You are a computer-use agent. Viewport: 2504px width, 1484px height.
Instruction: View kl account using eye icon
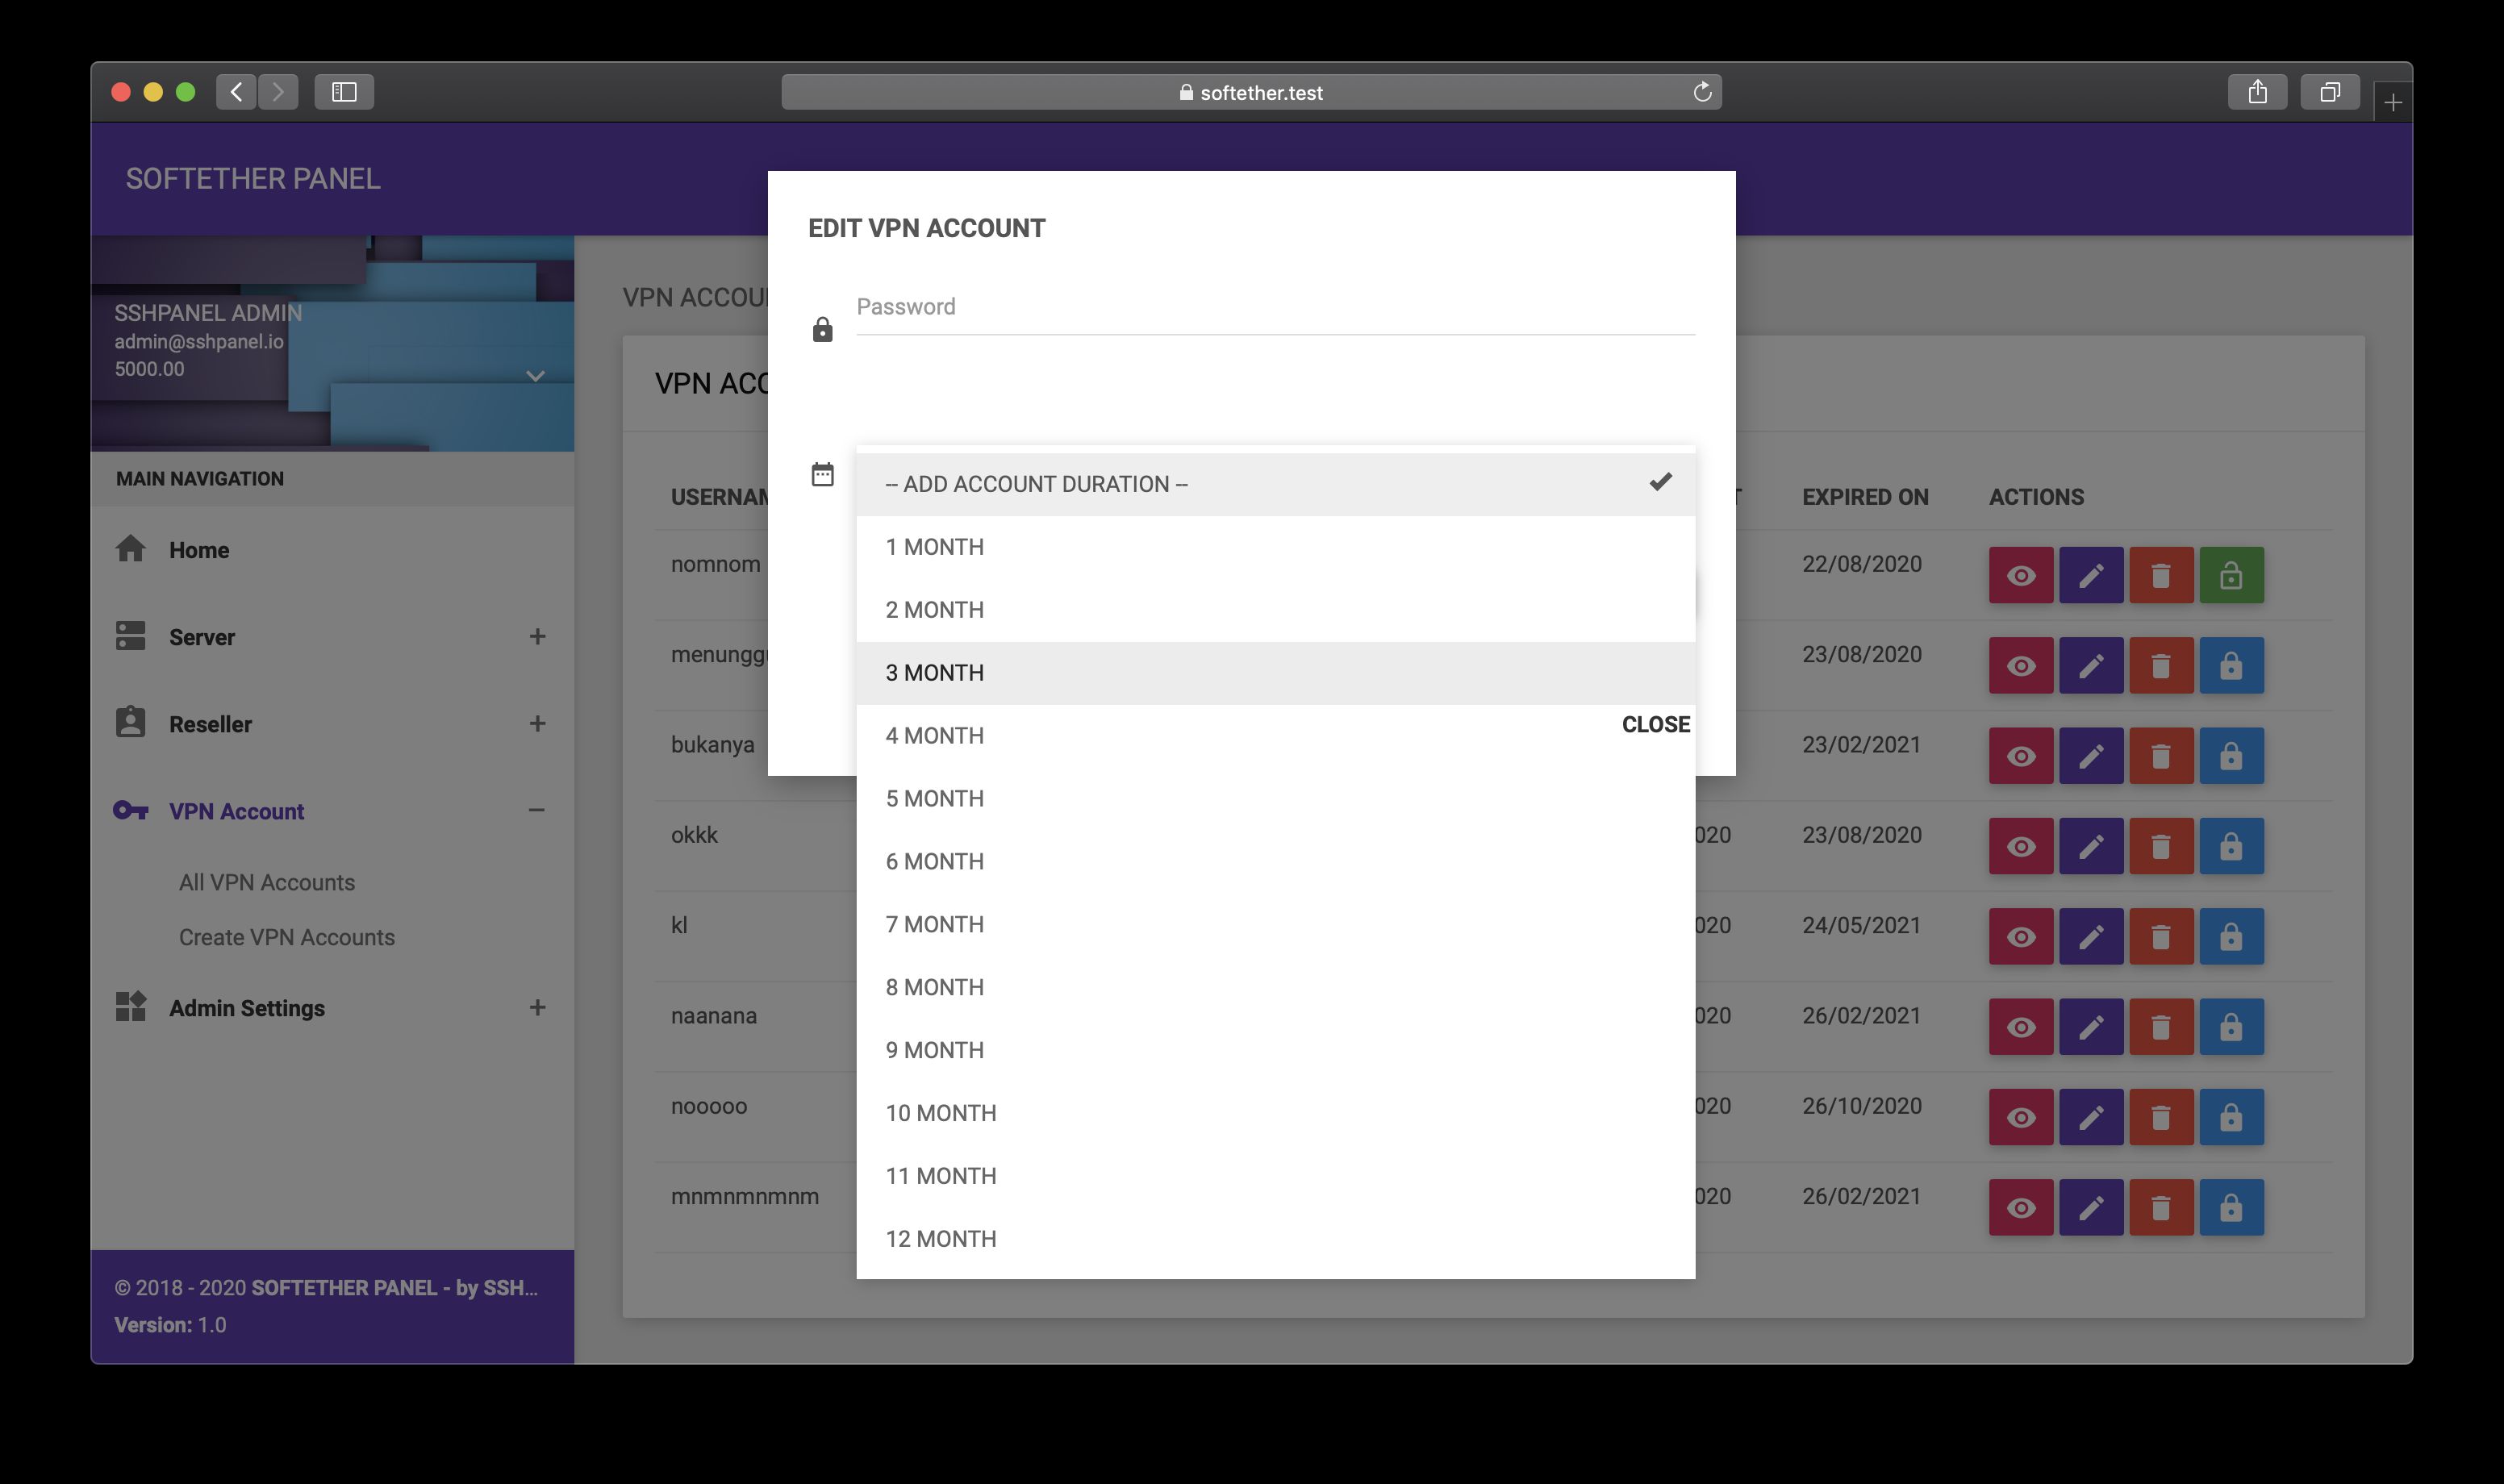(2020, 937)
